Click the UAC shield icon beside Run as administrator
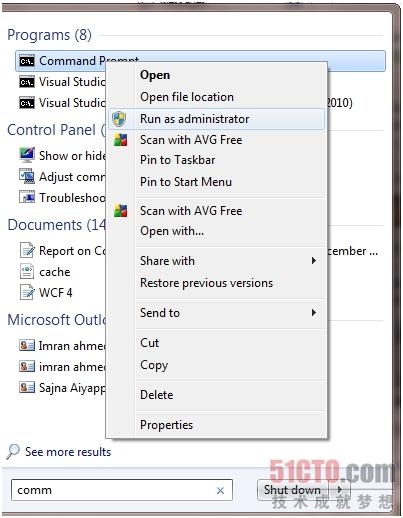 [x=119, y=119]
